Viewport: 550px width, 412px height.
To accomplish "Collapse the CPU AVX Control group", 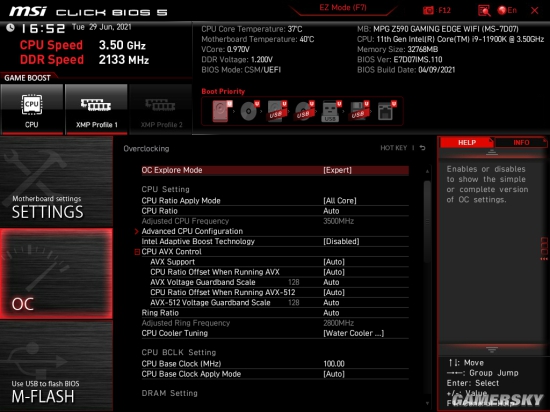I will pyautogui.click(x=137, y=252).
